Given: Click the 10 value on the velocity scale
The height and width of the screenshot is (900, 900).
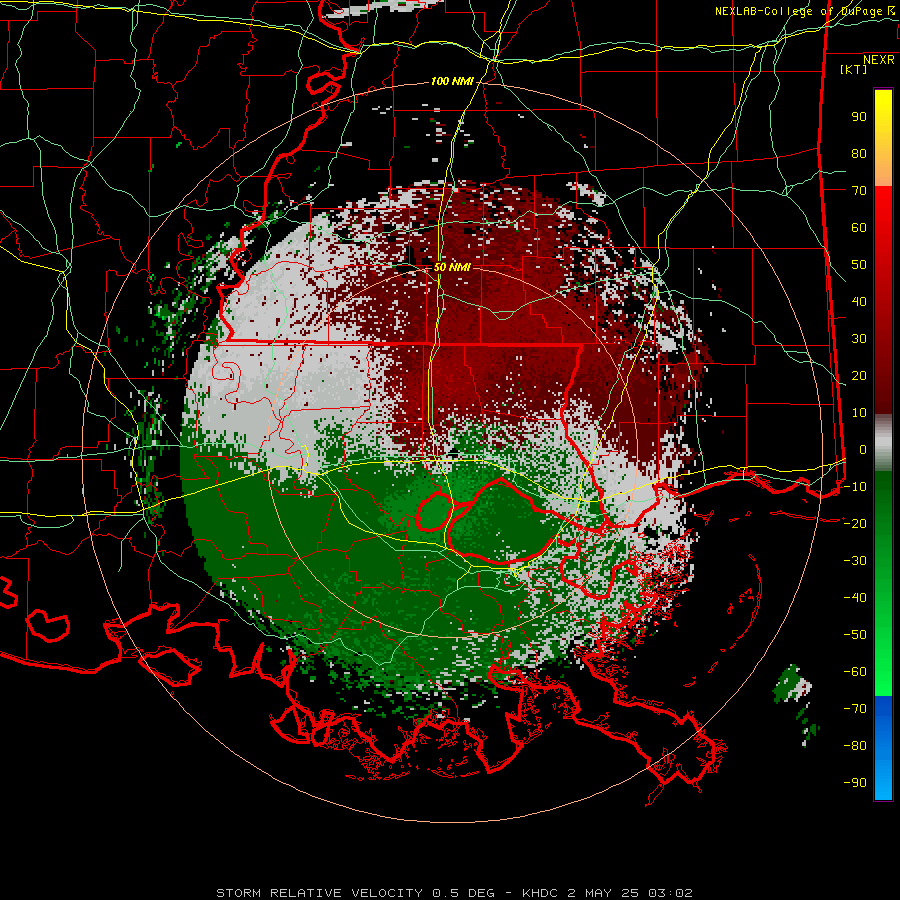Looking at the screenshot, I should 859,413.
